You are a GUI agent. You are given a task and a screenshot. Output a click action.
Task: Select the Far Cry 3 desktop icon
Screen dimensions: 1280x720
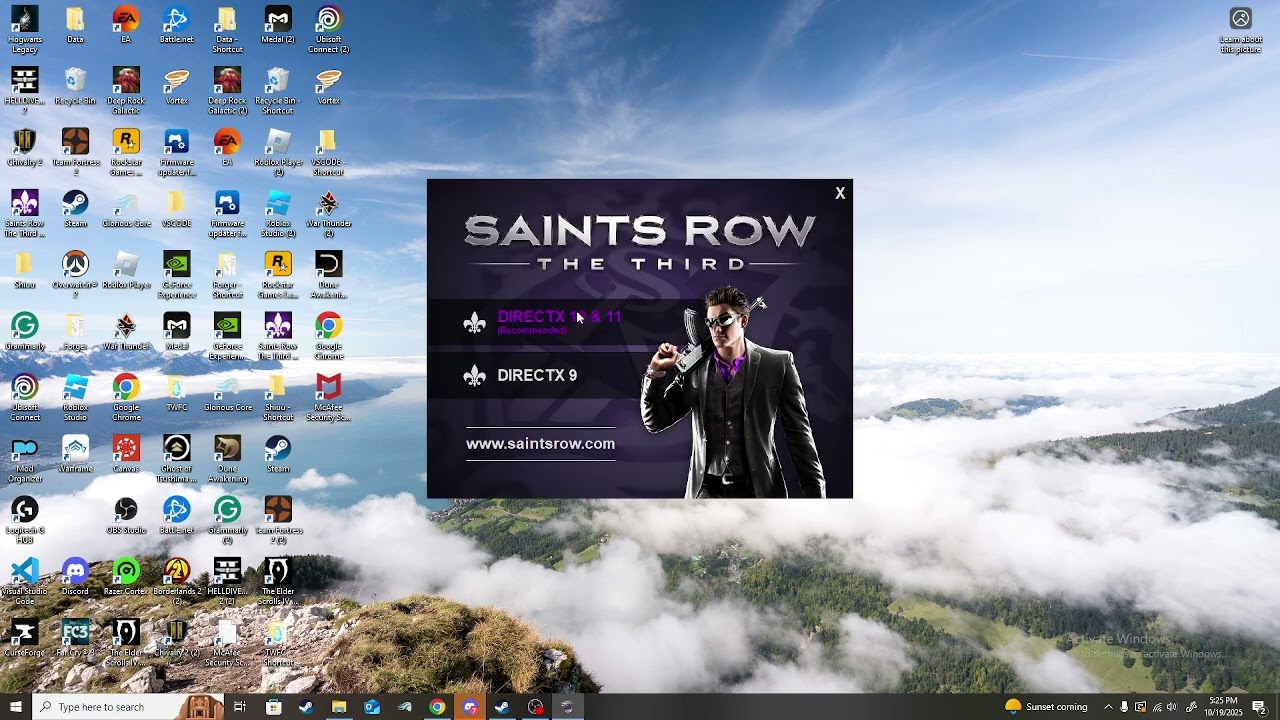75,638
